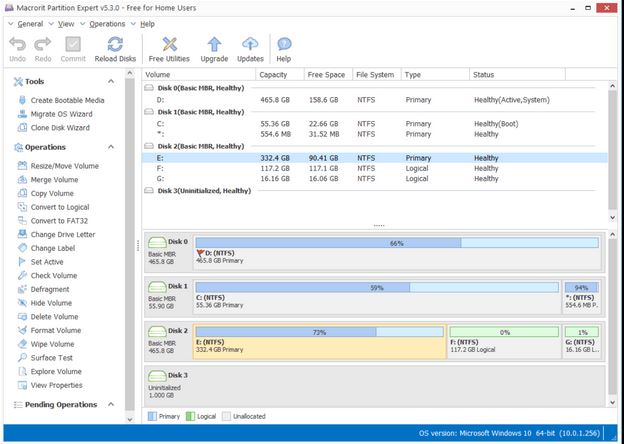624x444 pixels.
Task: Collapse the Operations section
Action: pos(111,147)
